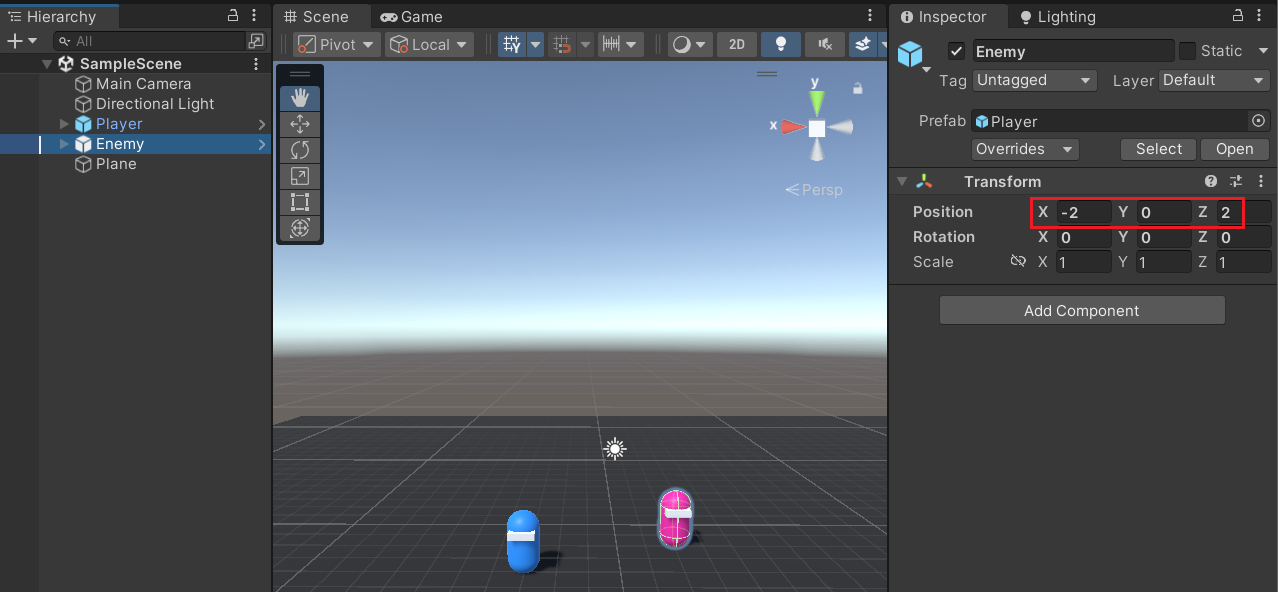Uncheck the Enemy active checkbox
This screenshot has height=592, width=1278.
(957, 51)
